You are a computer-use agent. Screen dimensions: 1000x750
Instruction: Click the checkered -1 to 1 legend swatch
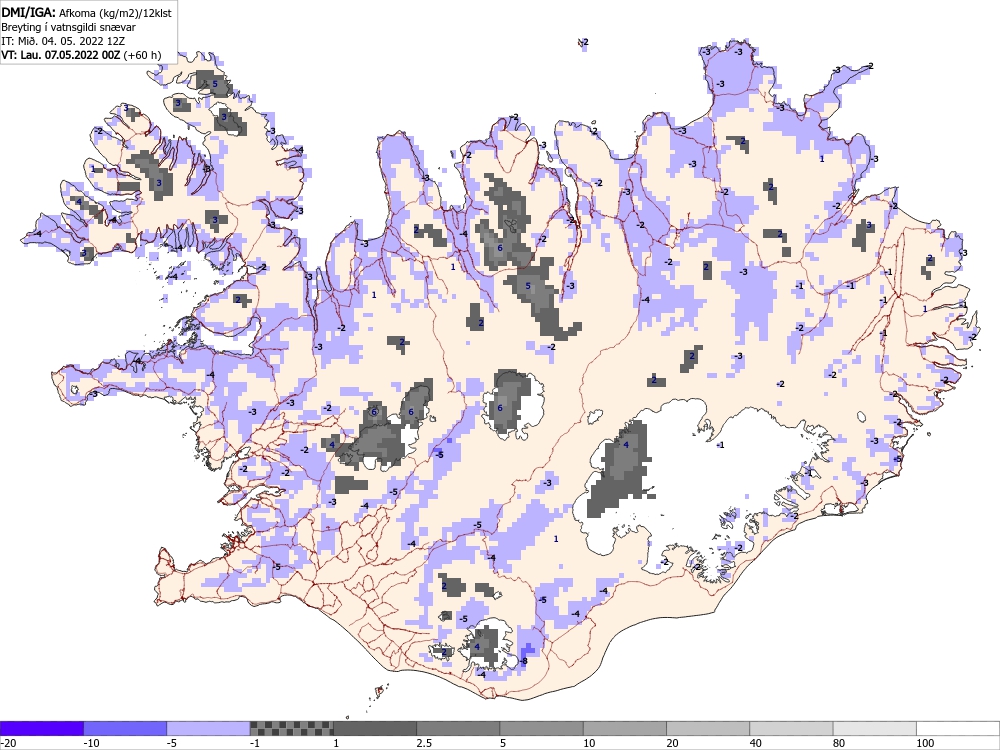[291, 728]
